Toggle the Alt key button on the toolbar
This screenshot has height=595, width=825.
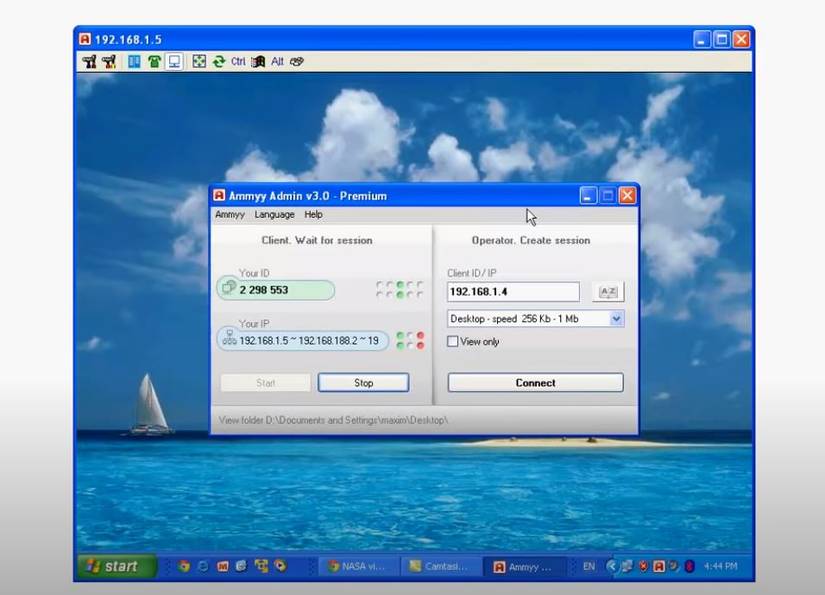(x=275, y=61)
